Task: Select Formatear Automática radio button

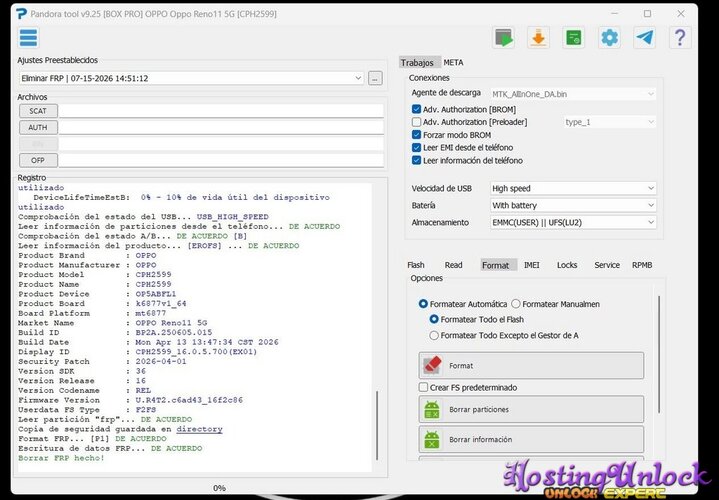Action: point(423,304)
